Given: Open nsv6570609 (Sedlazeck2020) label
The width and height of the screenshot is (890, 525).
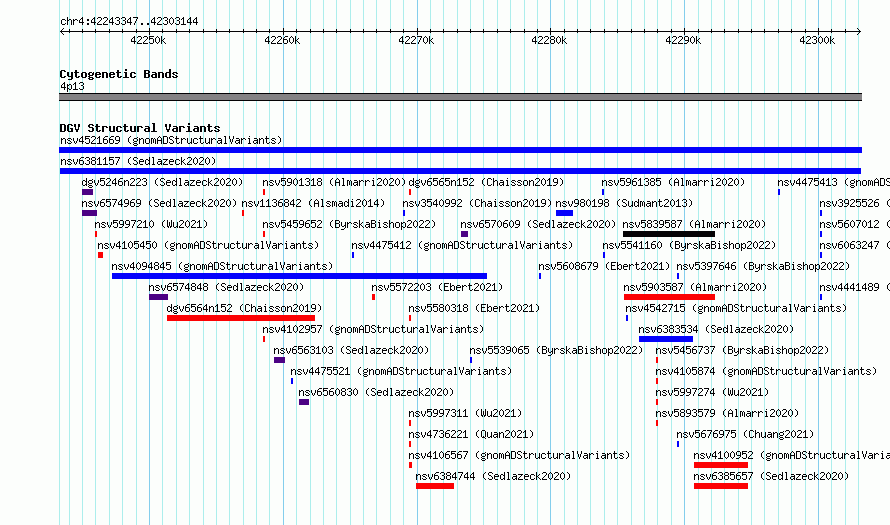Looking at the screenshot, I should (538, 224).
